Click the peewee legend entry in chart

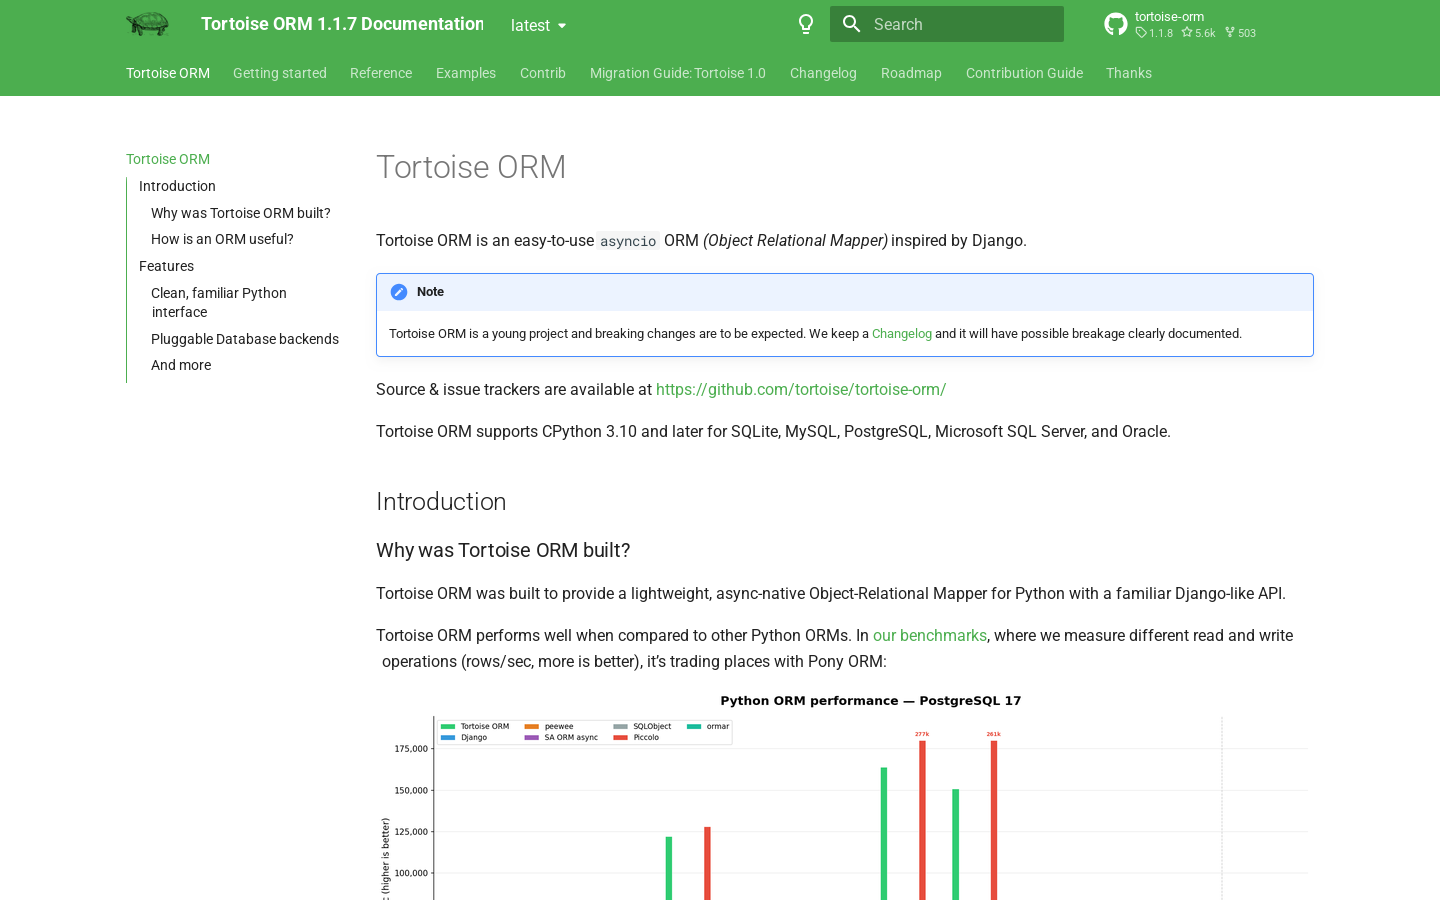tap(549, 726)
